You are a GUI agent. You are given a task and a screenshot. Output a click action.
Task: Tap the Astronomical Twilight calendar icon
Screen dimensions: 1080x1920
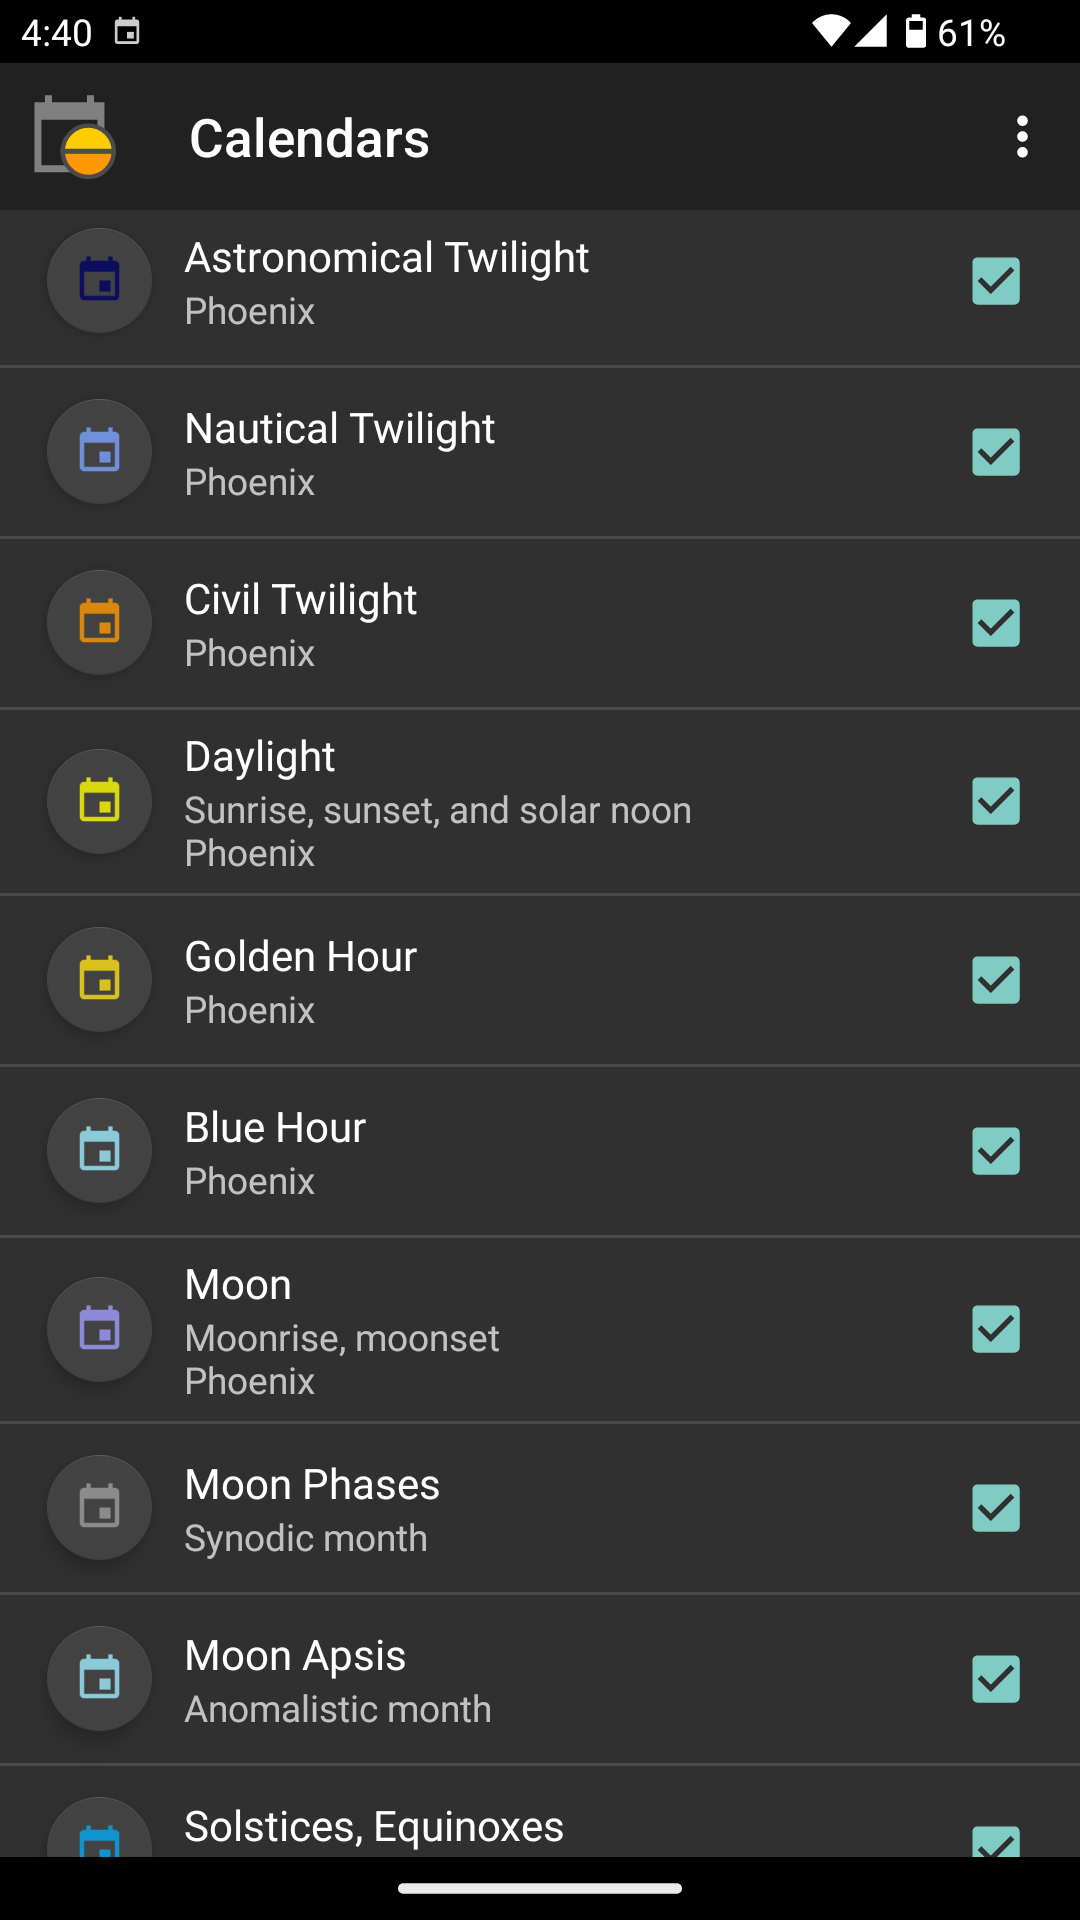pos(100,280)
